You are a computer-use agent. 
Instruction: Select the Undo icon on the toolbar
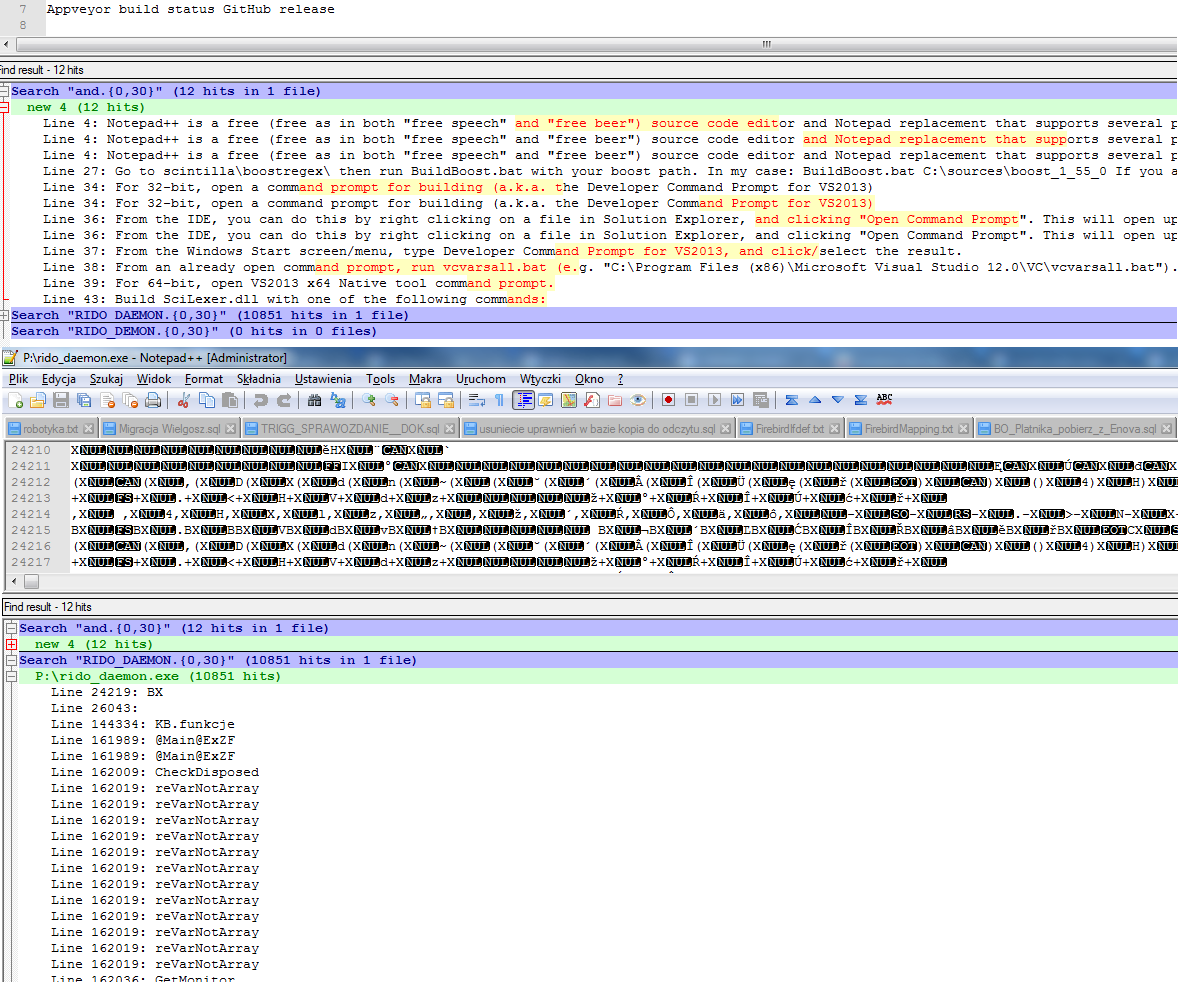click(x=262, y=400)
